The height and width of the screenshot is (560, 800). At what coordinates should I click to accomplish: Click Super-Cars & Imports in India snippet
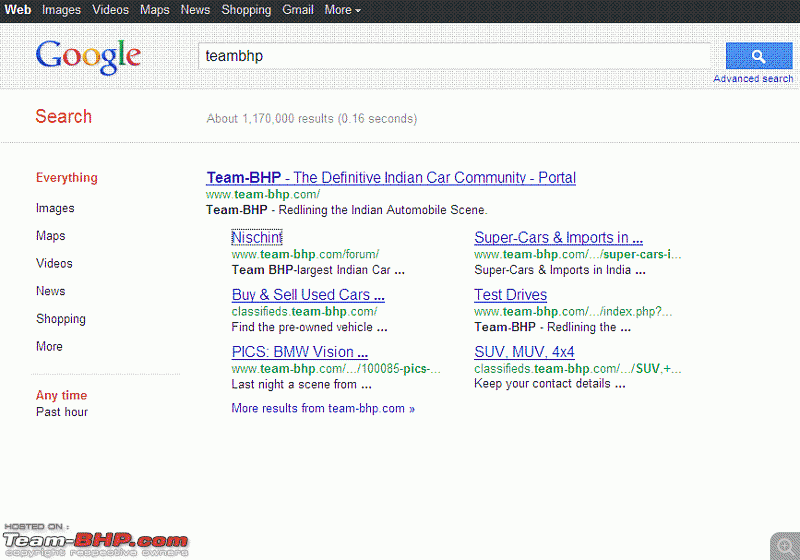pyautogui.click(x=560, y=270)
